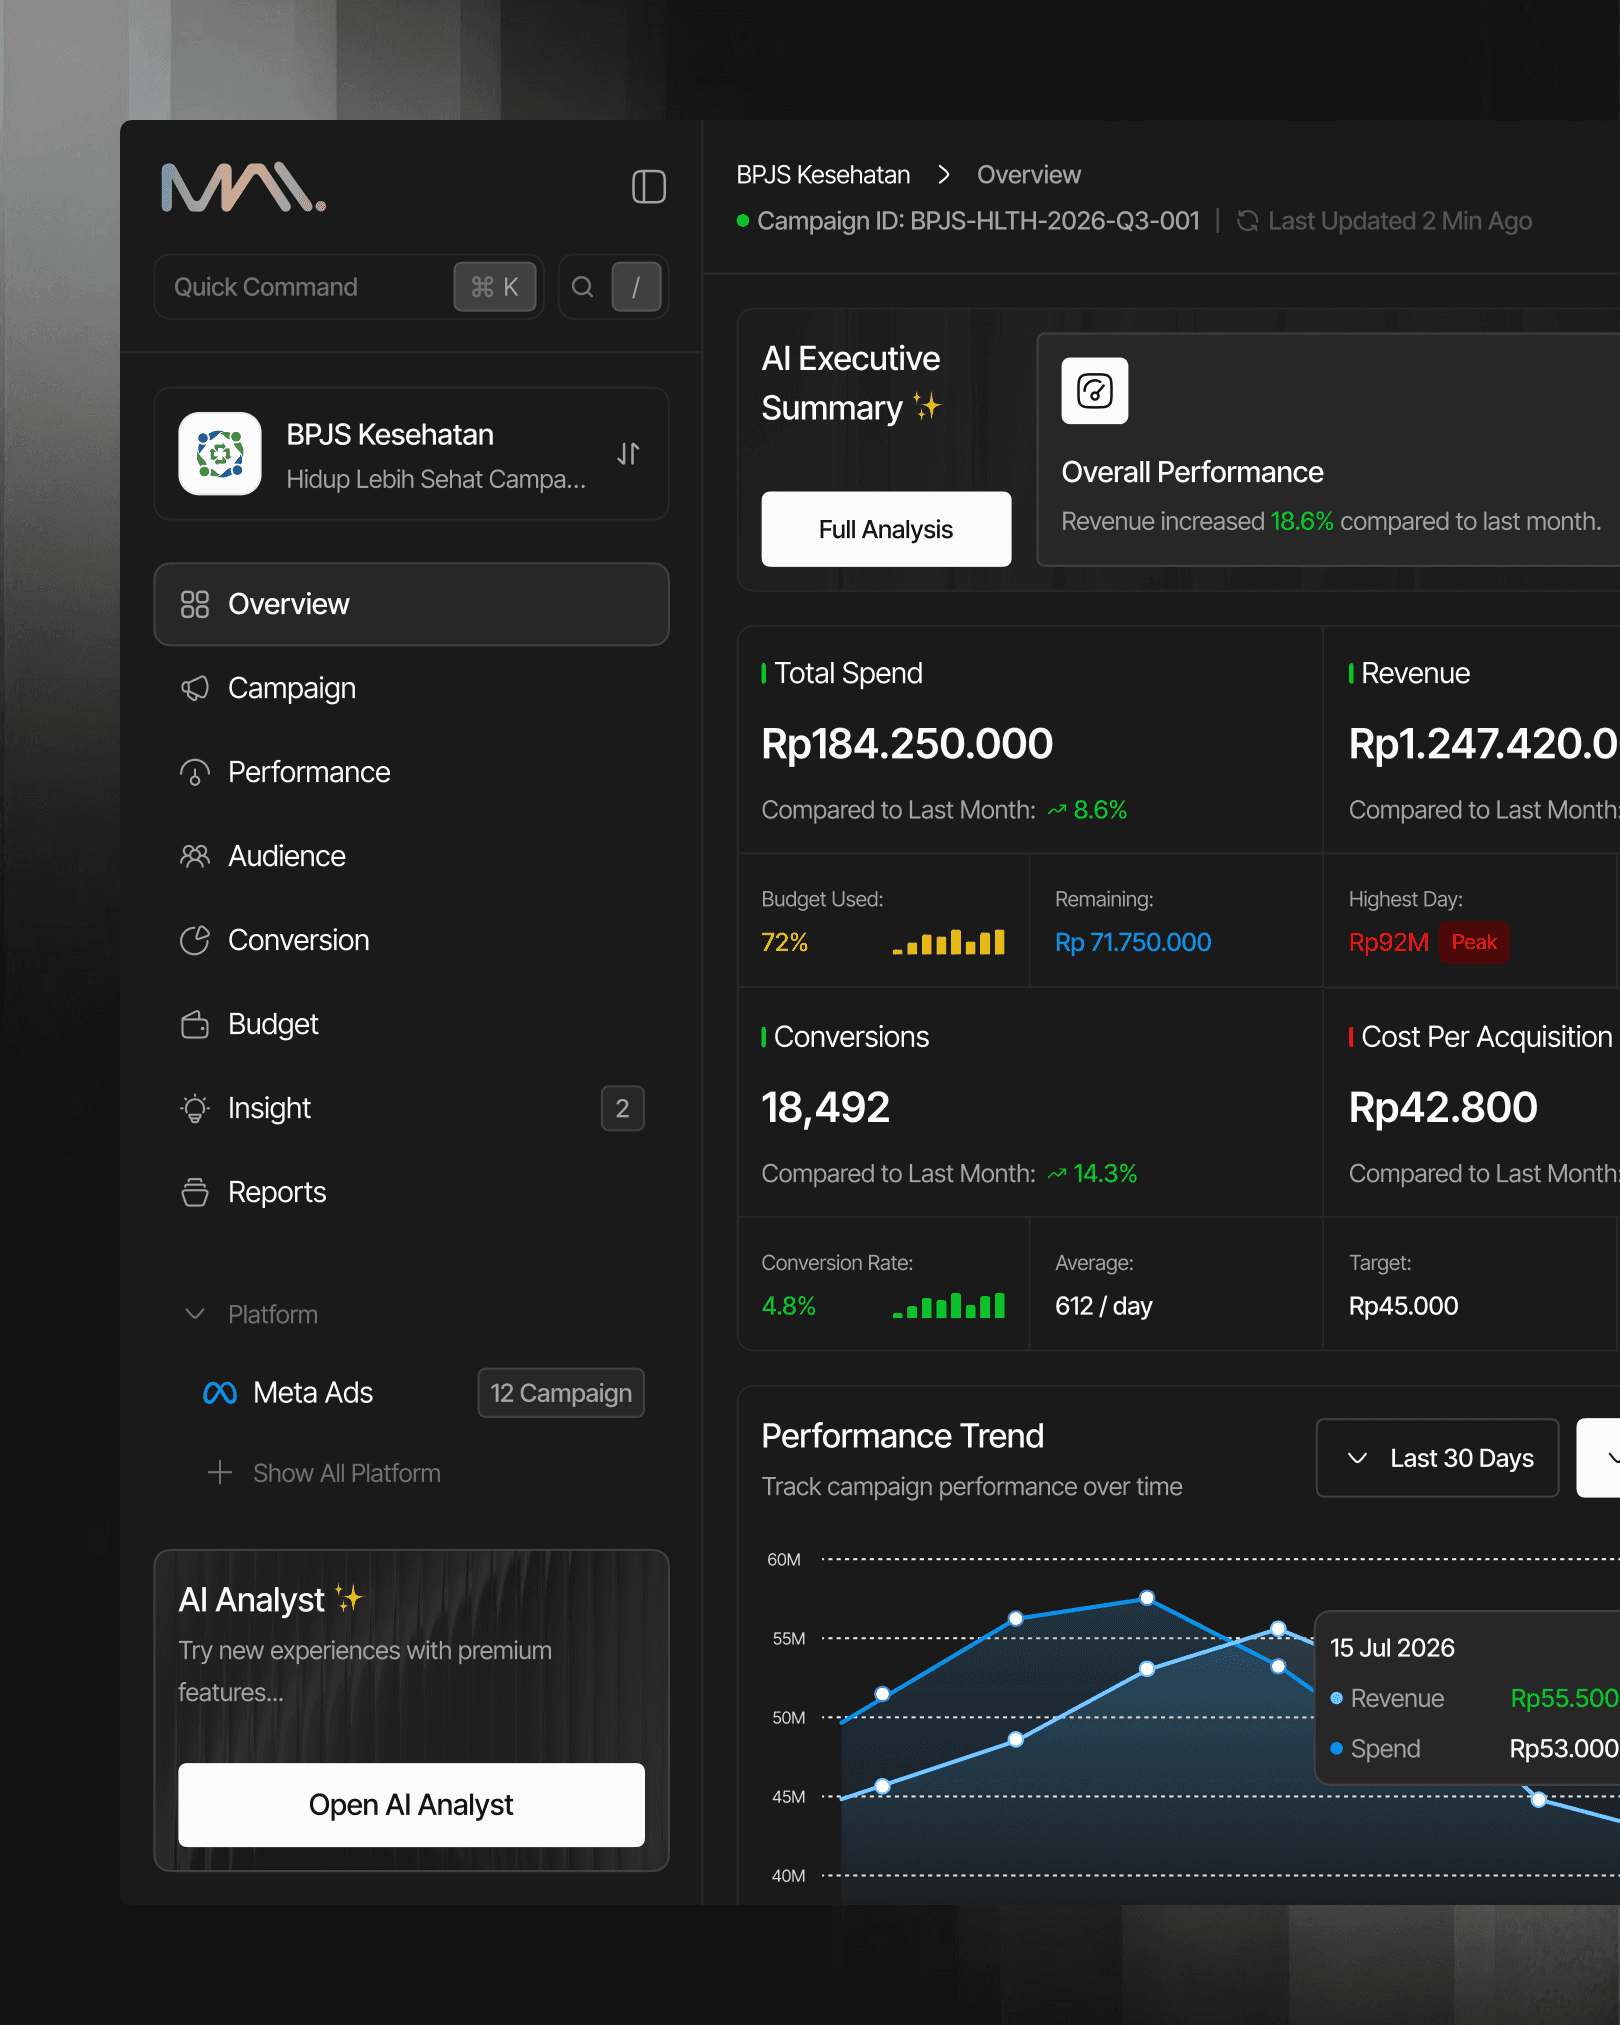
Task: Click the 18.6% revenue increase text
Action: coord(1302,522)
